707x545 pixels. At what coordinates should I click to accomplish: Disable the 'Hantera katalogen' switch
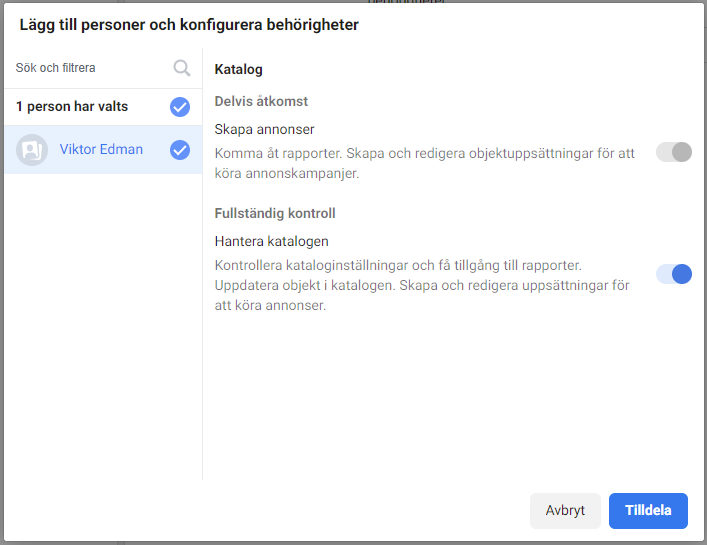(674, 274)
